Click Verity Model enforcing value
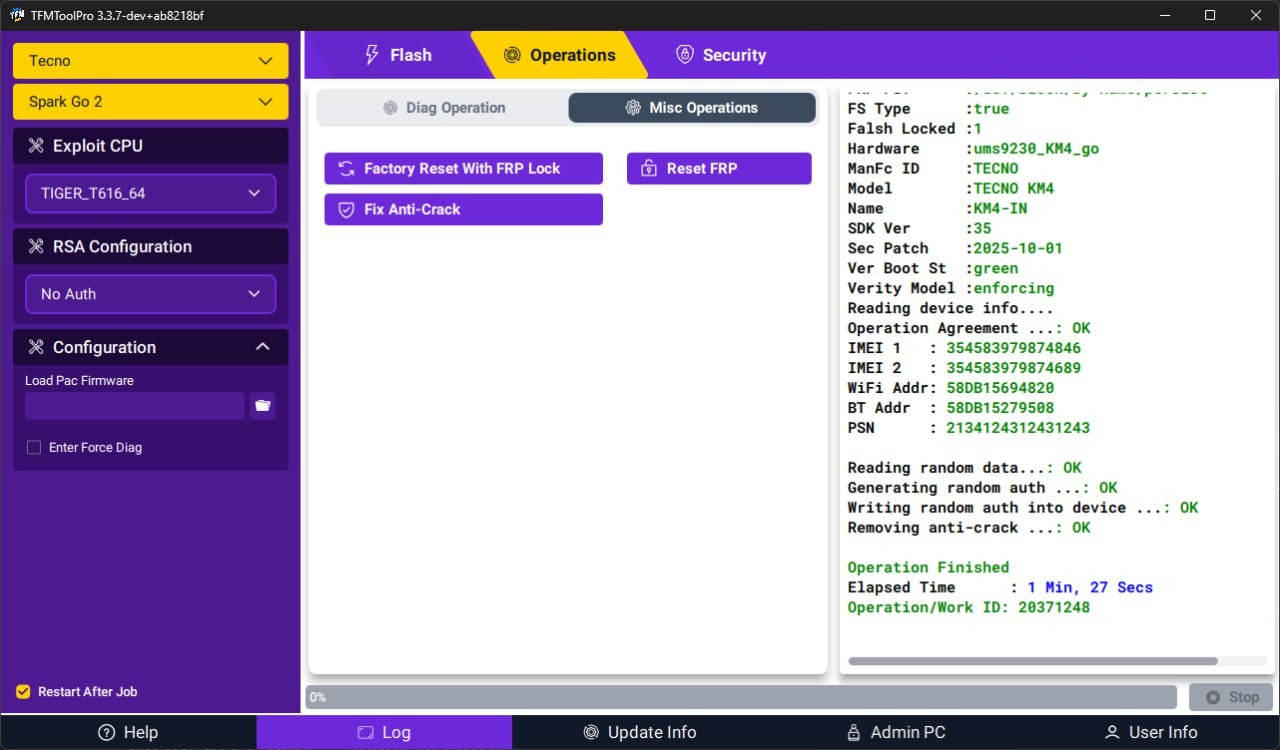The width and height of the screenshot is (1280, 750). (x=1013, y=288)
